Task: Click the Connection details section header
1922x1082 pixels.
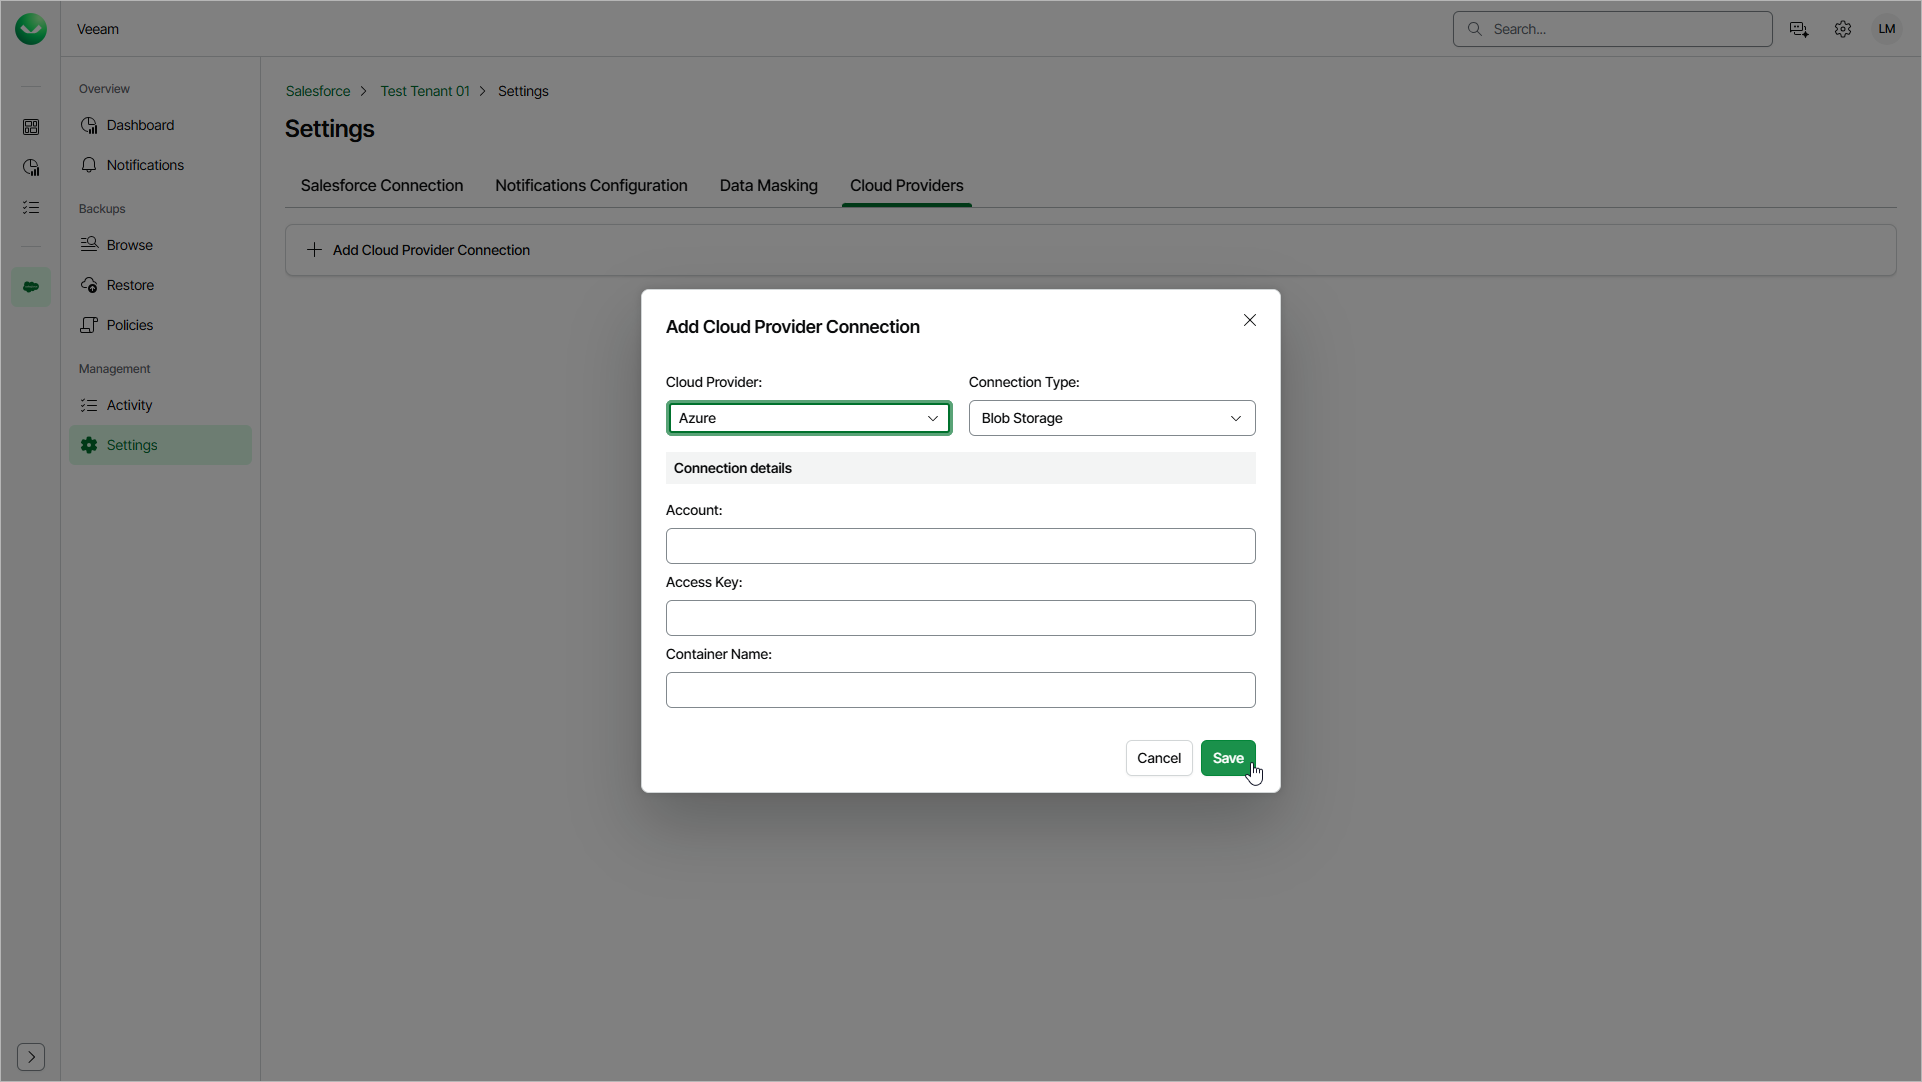Action: pos(961,468)
